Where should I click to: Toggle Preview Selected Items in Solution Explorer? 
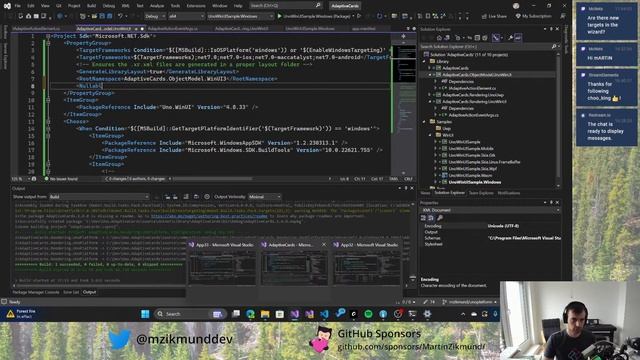pos(518,38)
